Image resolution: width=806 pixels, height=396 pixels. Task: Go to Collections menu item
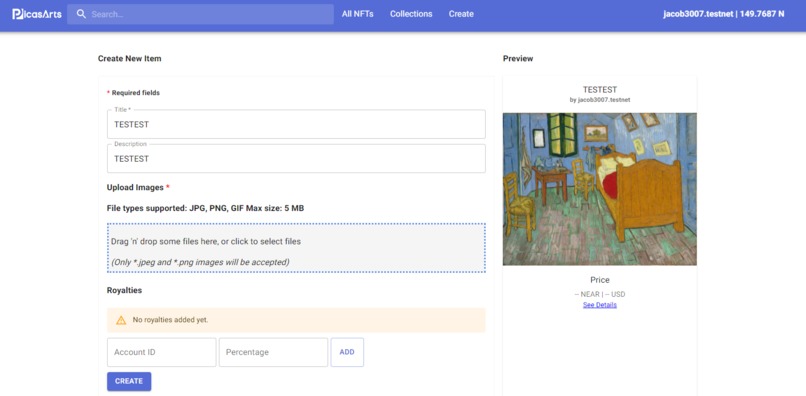(x=411, y=14)
